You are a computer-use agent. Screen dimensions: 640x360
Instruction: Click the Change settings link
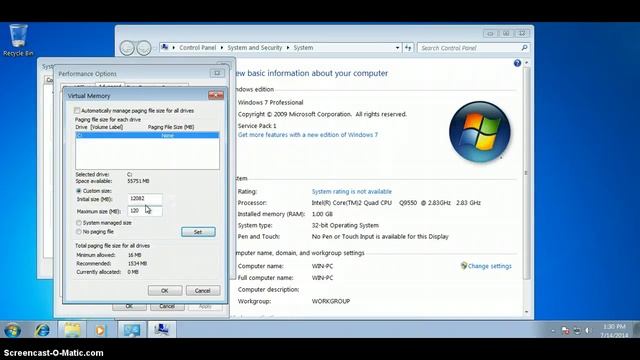(x=489, y=266)
